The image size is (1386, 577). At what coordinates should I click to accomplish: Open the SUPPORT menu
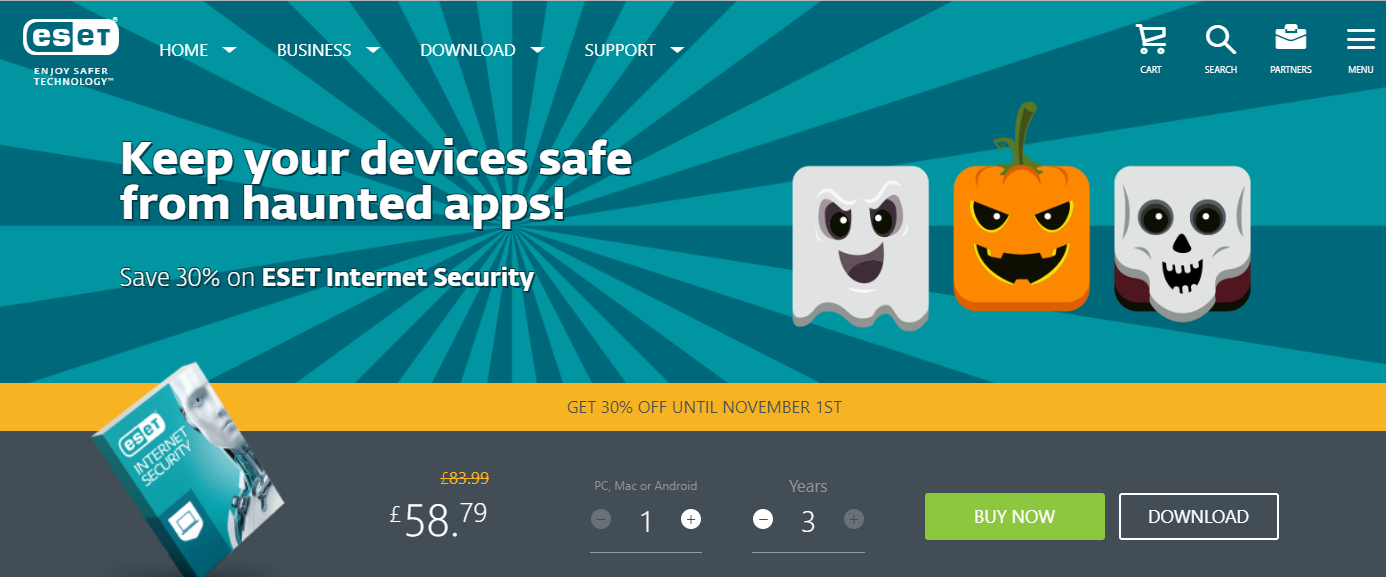tap(634, 50)
